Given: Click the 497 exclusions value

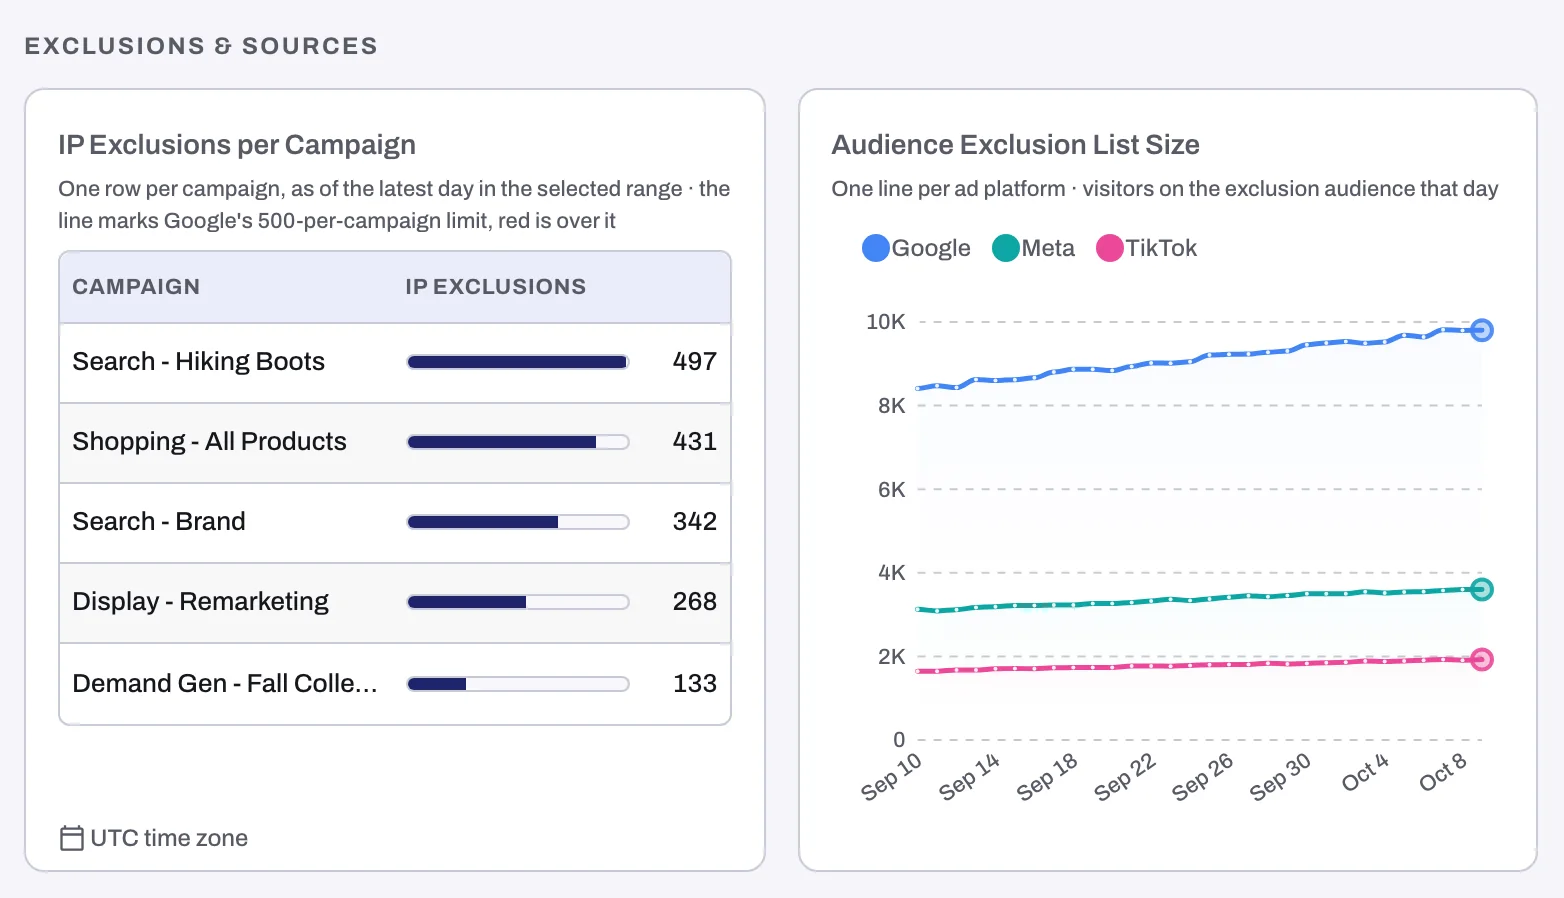Looking at the screenshot, I should click(695, 361).
